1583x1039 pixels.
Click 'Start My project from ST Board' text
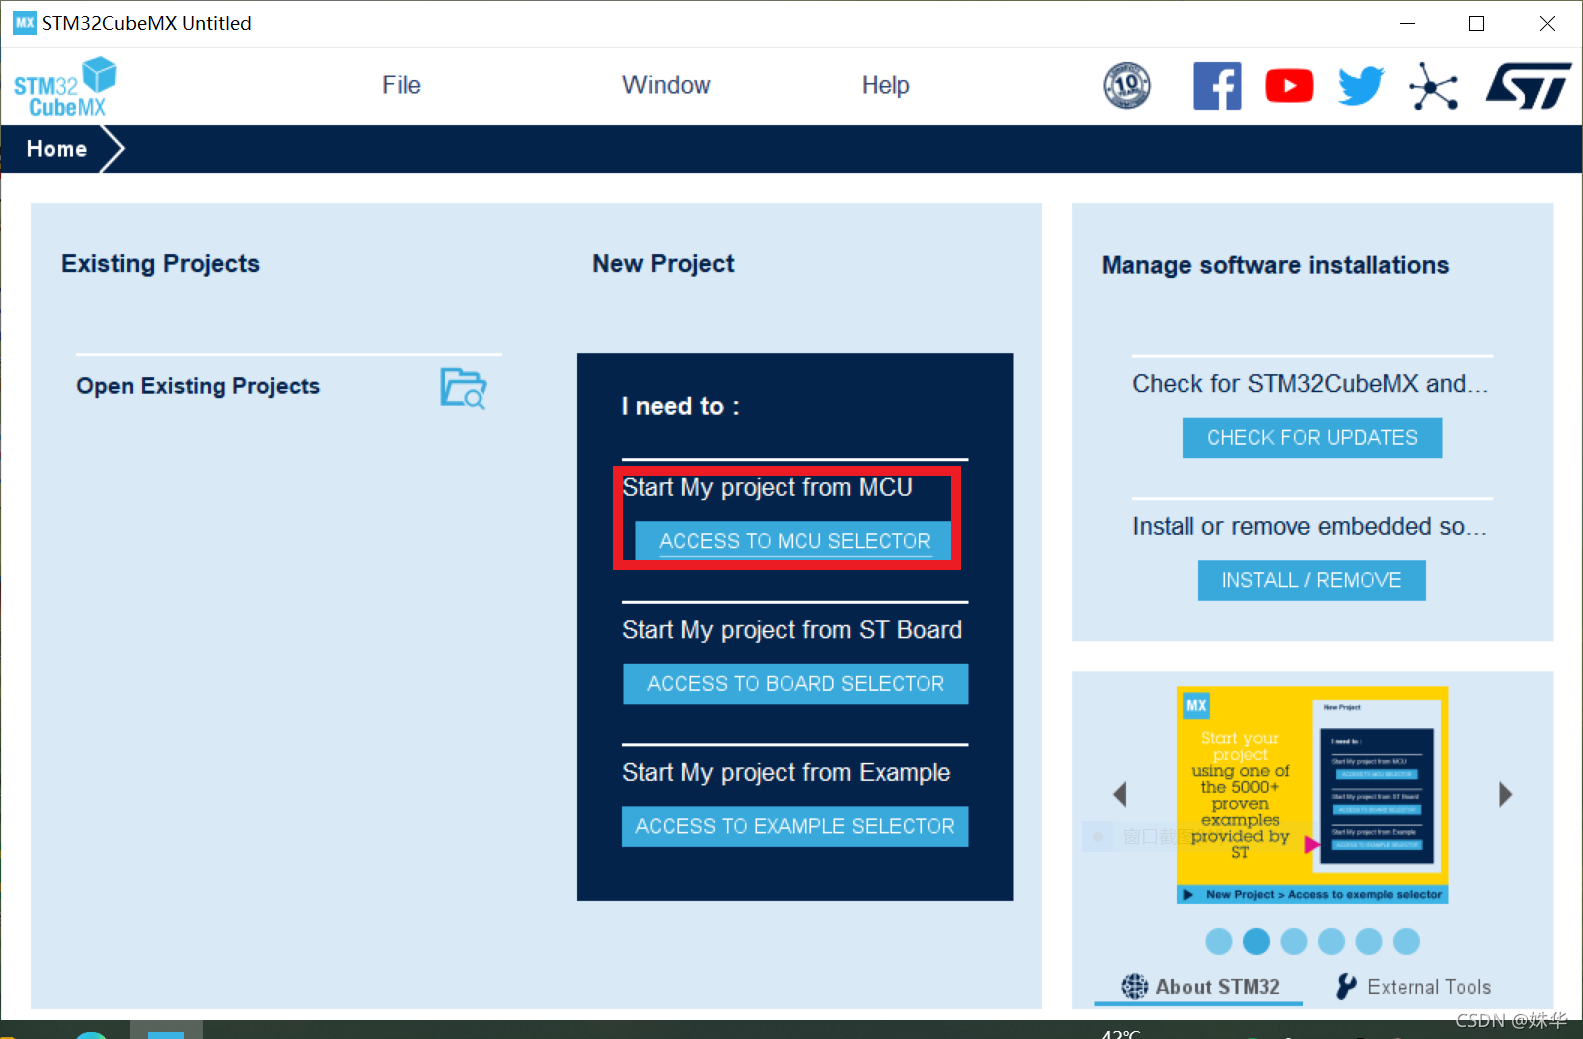pos(792,630)
